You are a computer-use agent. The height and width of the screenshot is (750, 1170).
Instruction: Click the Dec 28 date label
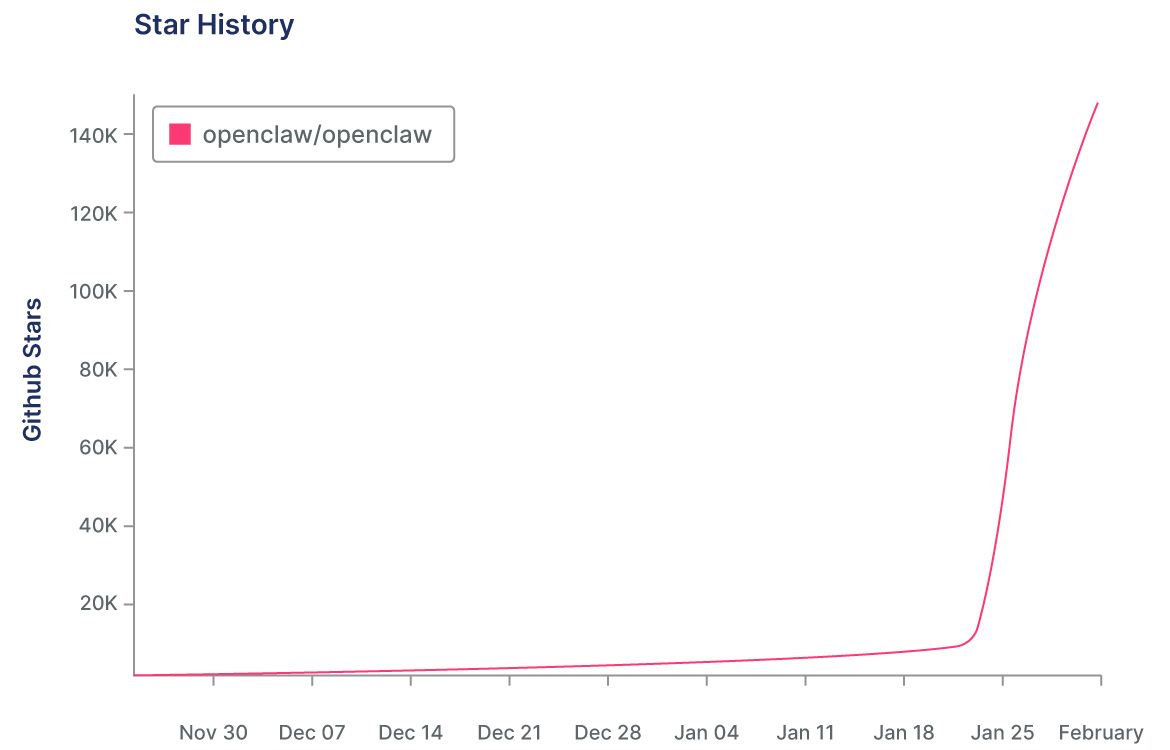[x=608, y=732]
